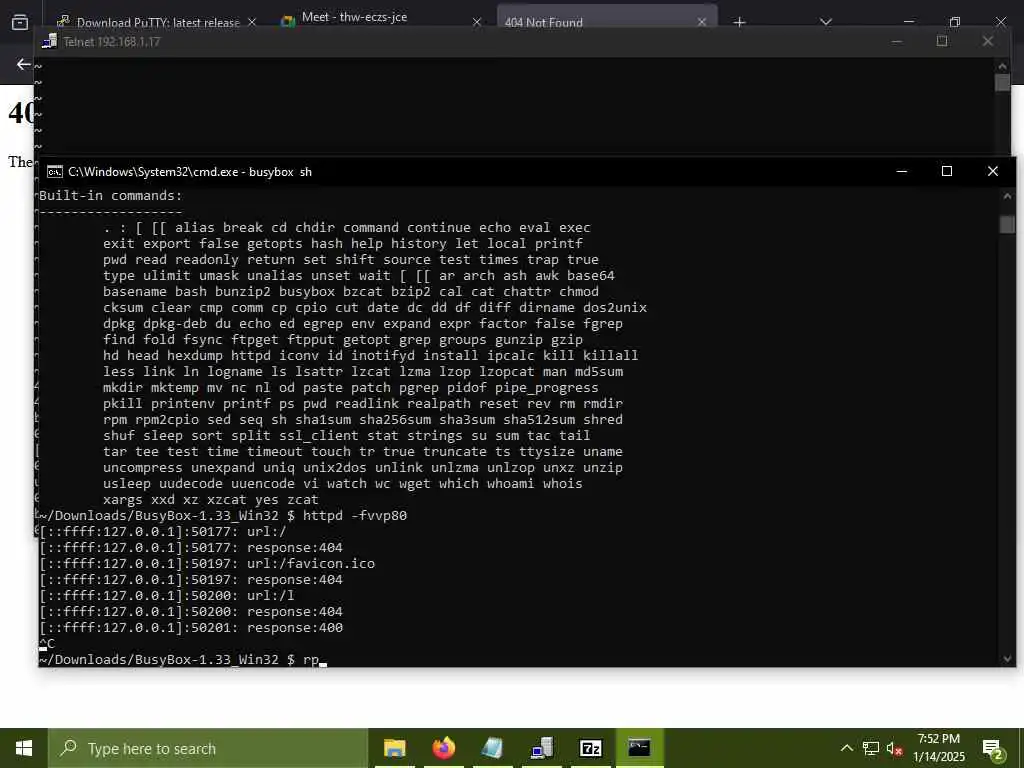The image size is (1024, 768).
Task: Open File Explorer from the taskbar
Action: 394,748
